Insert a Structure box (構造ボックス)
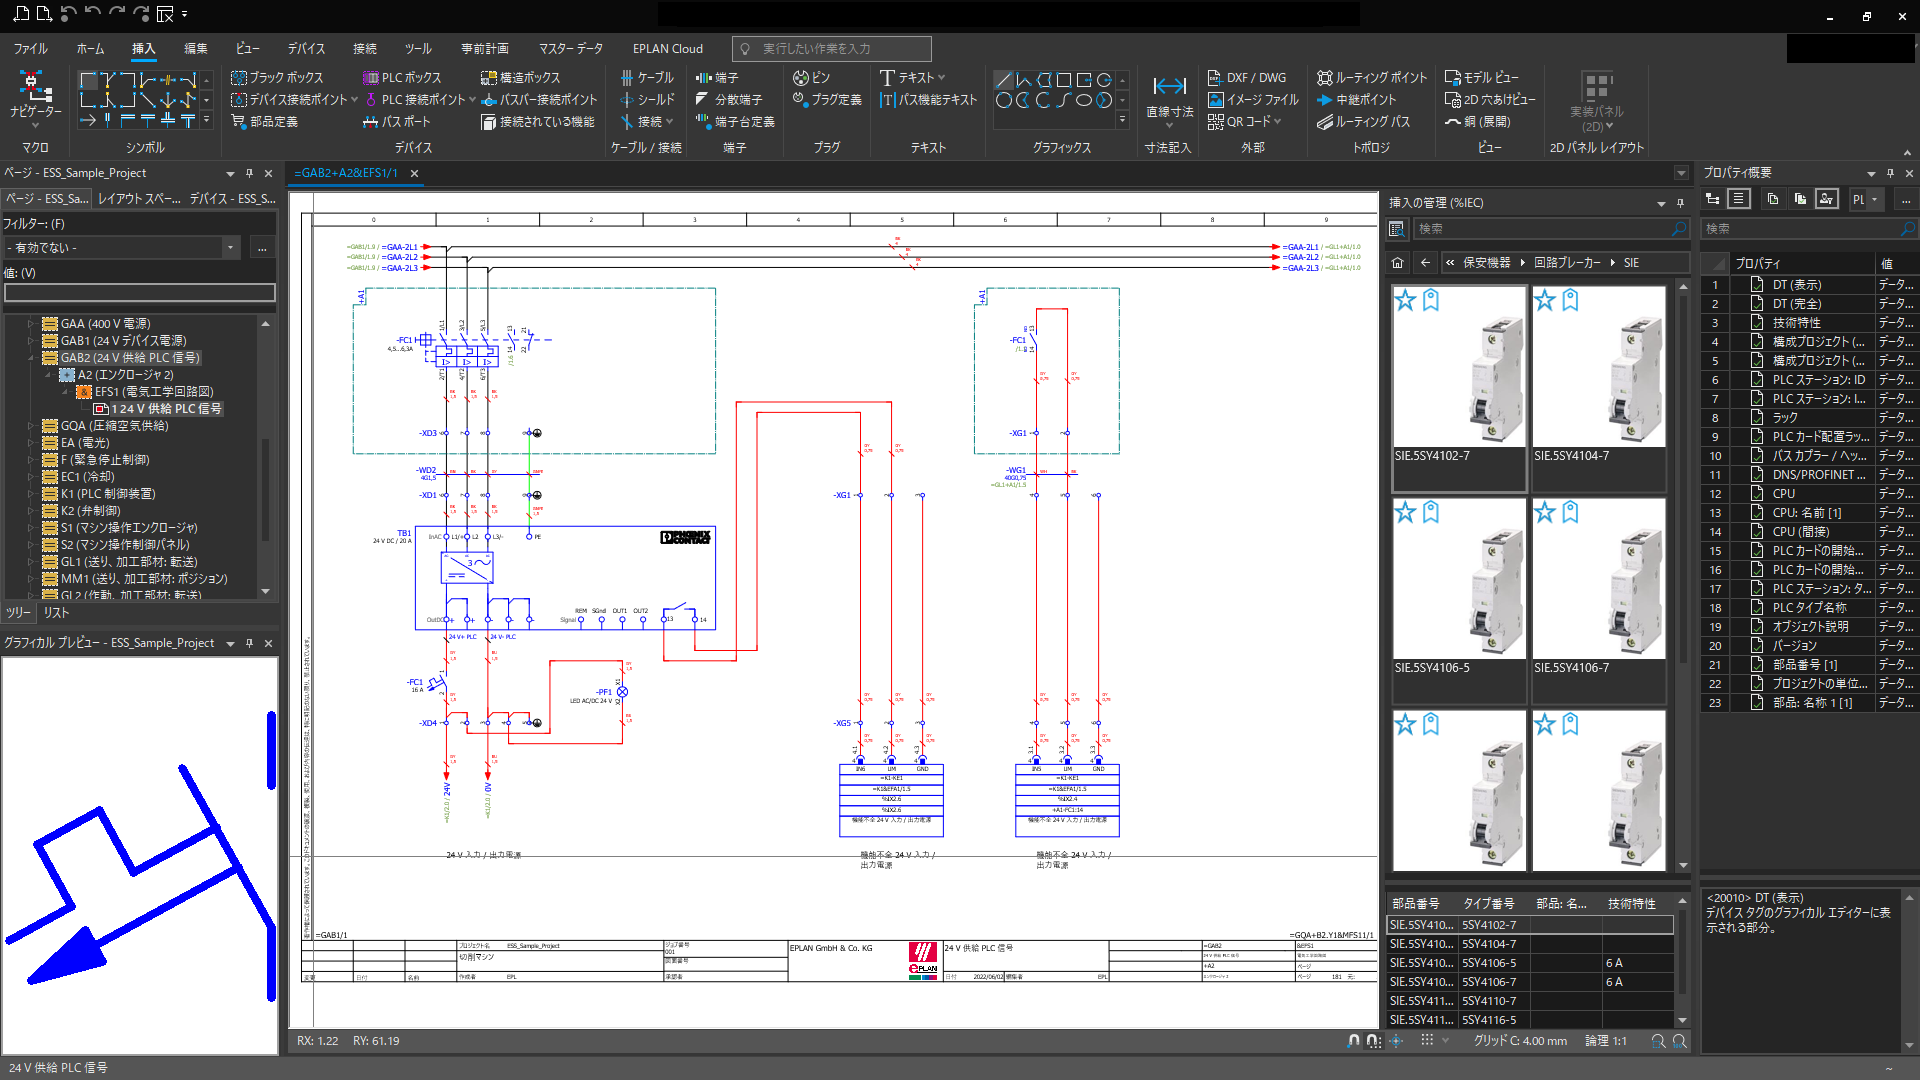1920x1080 pixels. (520, 77)
